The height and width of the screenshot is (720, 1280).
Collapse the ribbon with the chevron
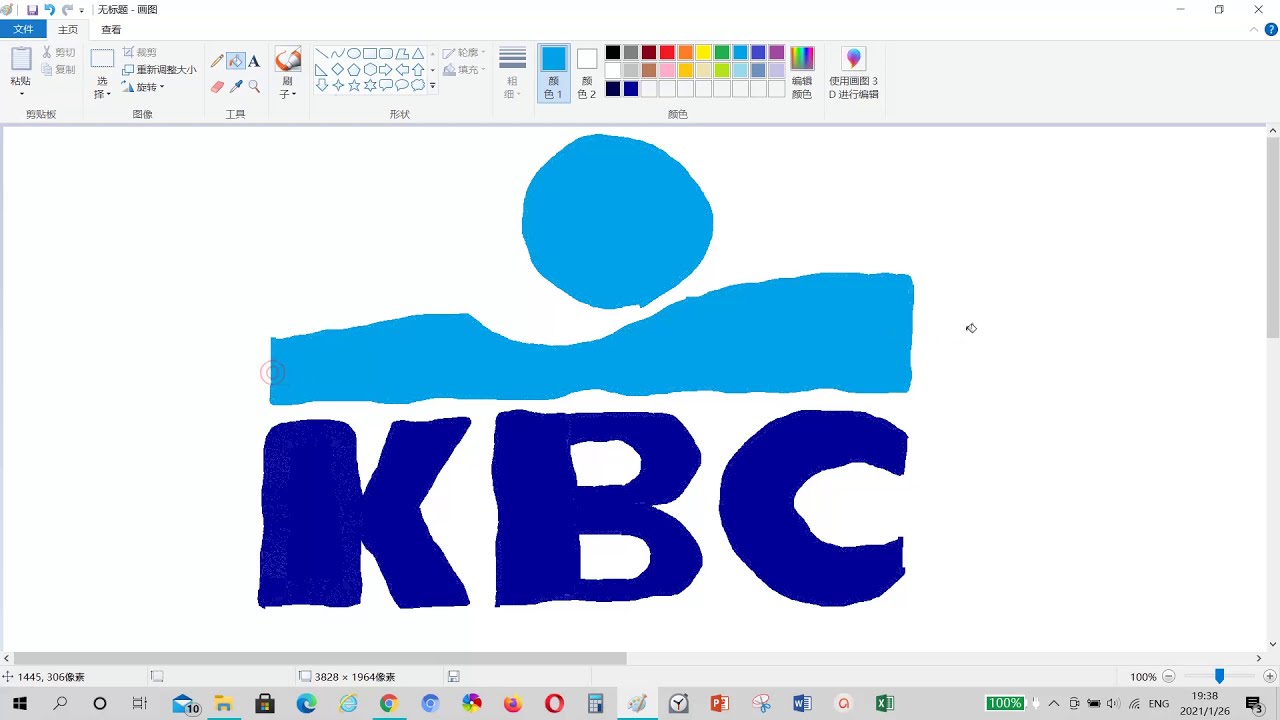point(1255,30)
